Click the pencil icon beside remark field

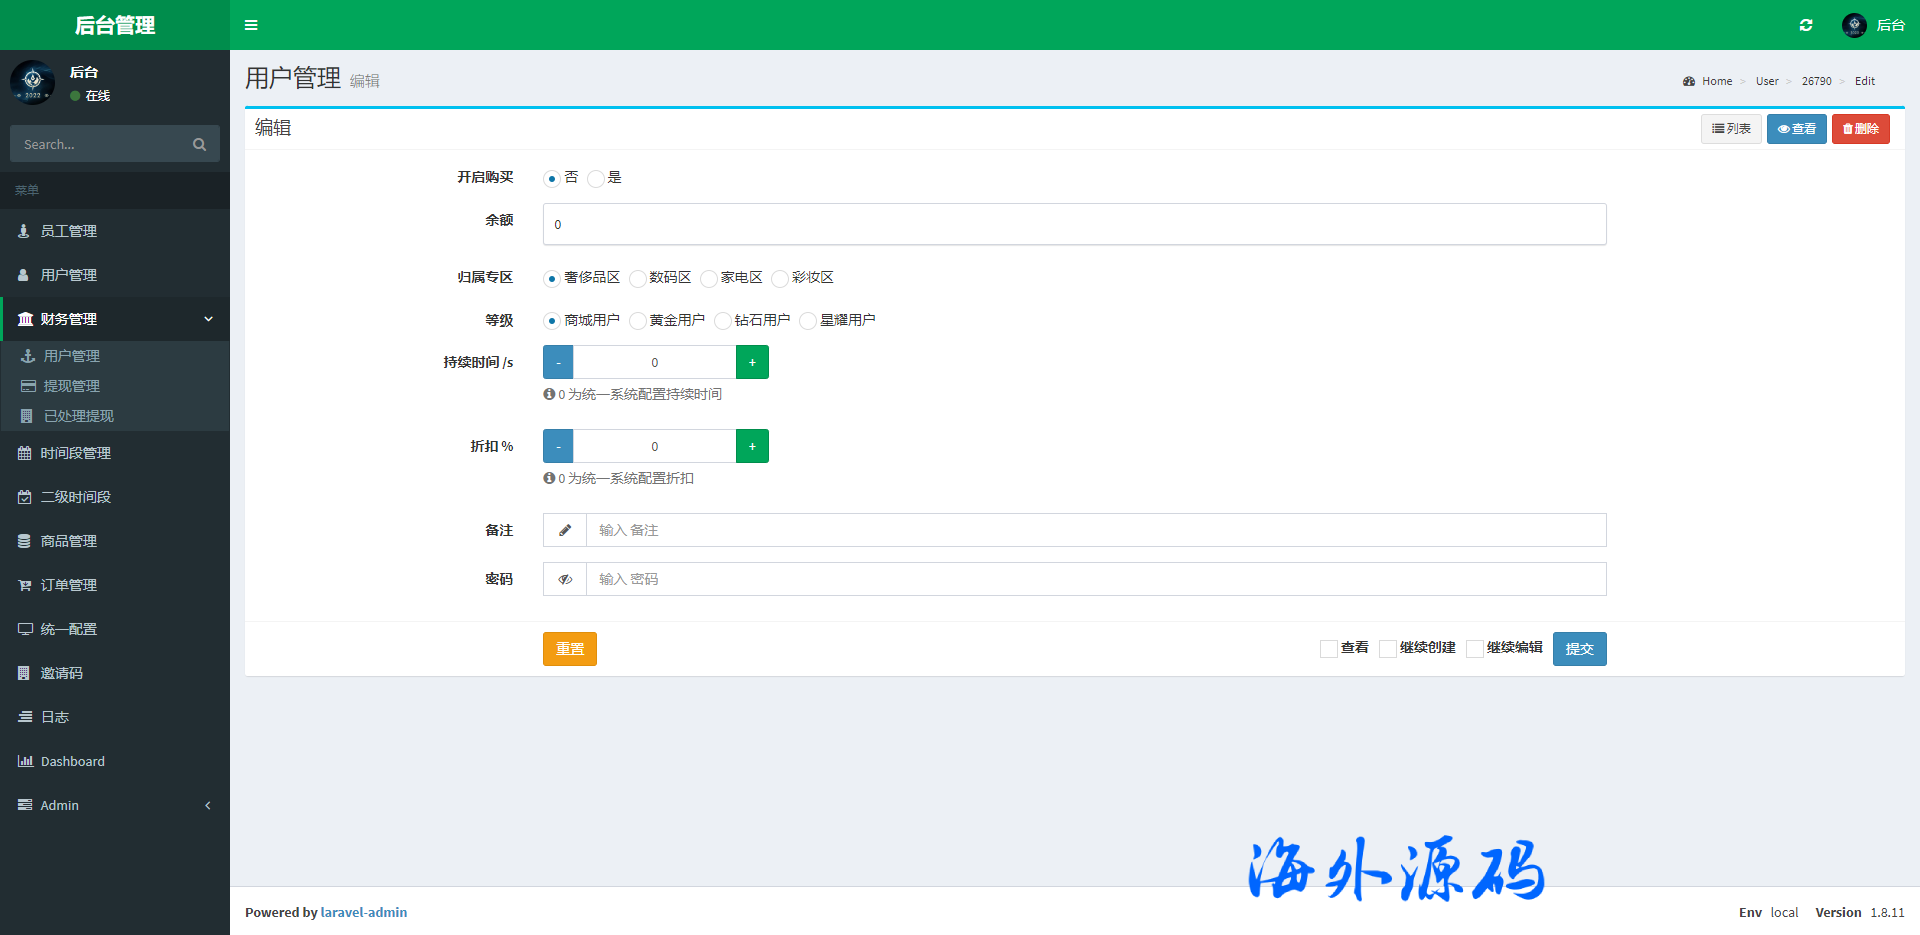(565, 530)
